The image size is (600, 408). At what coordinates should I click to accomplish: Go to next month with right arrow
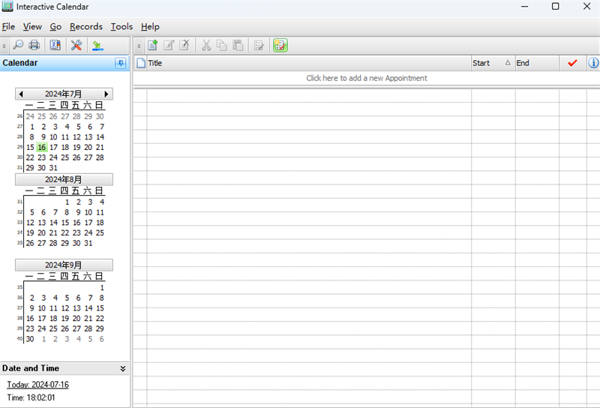pos(107,94)
